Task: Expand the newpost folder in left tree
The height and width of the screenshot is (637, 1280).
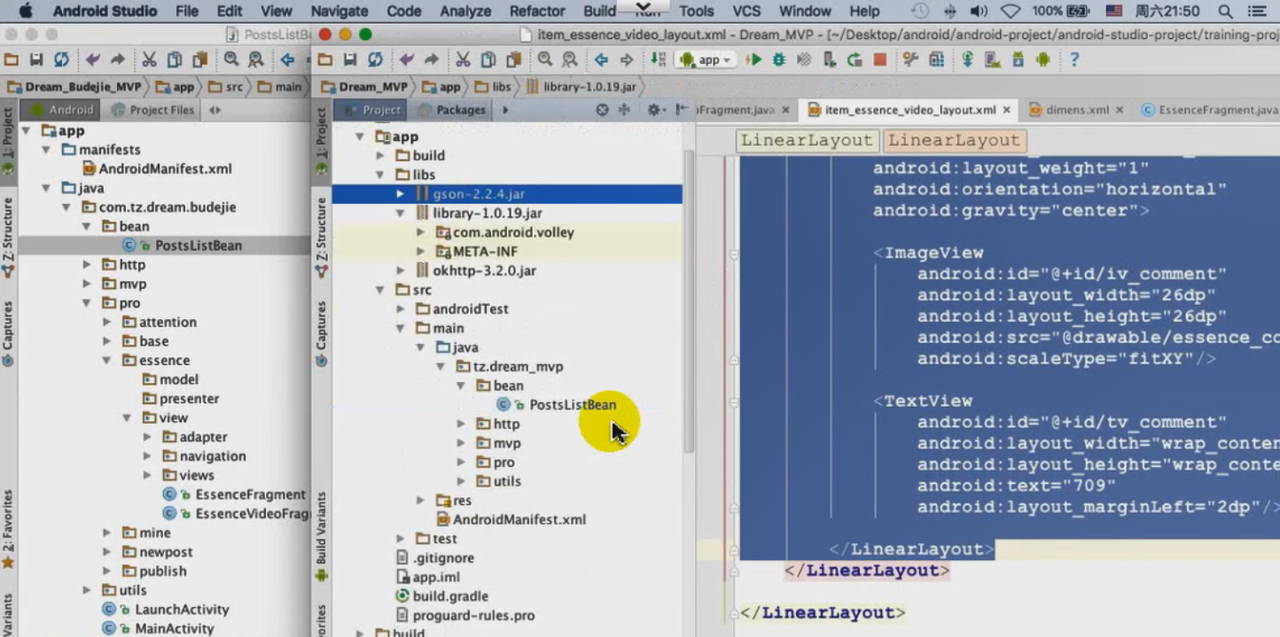Action: coord(107,552)
